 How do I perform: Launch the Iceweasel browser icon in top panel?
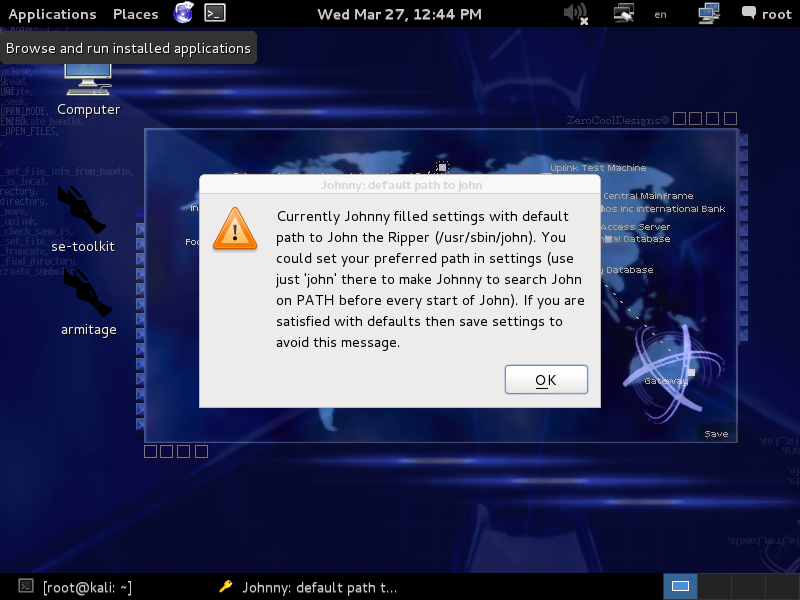point(183,13)
